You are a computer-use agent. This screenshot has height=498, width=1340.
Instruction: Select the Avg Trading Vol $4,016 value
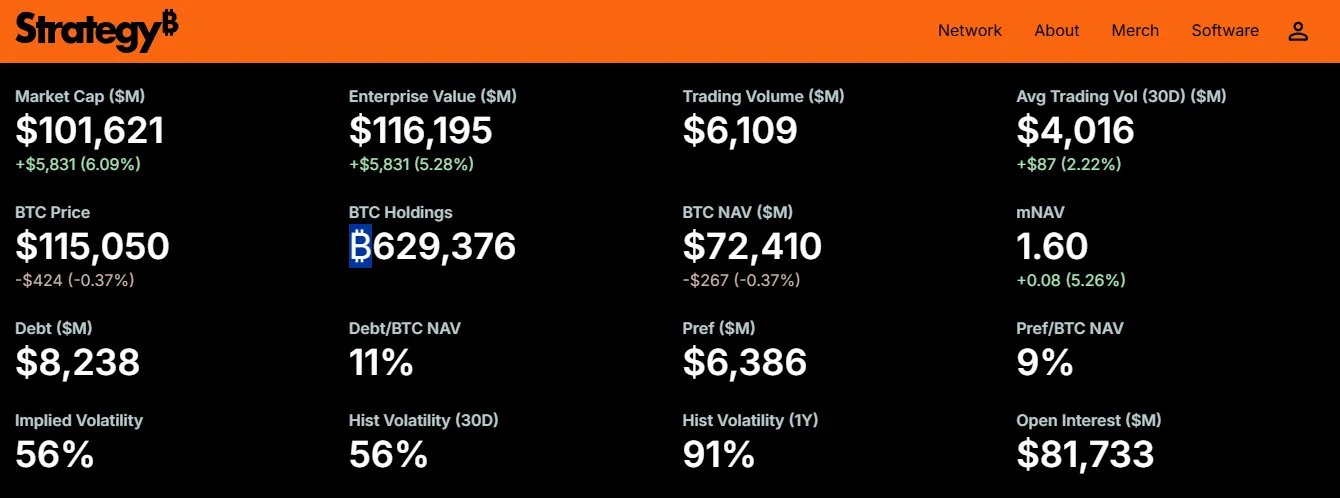(x=1075, y=130)
